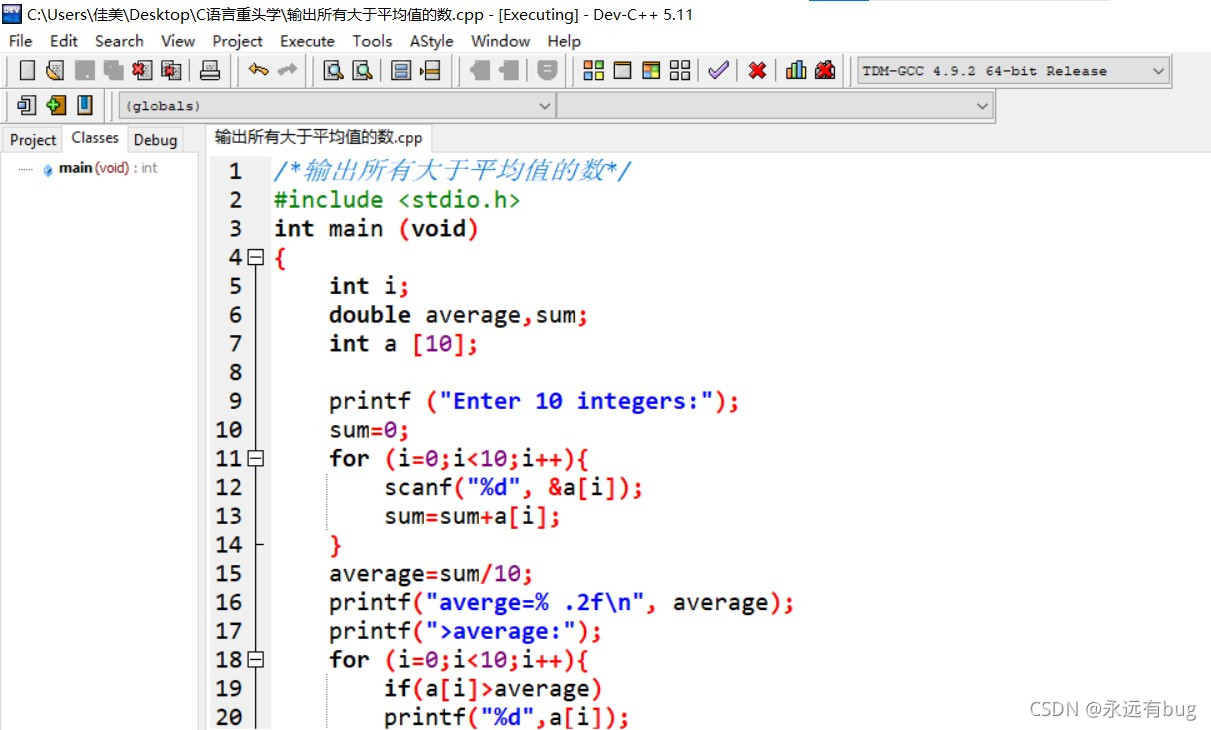Click the Print toolbar icon

(210, 70)
